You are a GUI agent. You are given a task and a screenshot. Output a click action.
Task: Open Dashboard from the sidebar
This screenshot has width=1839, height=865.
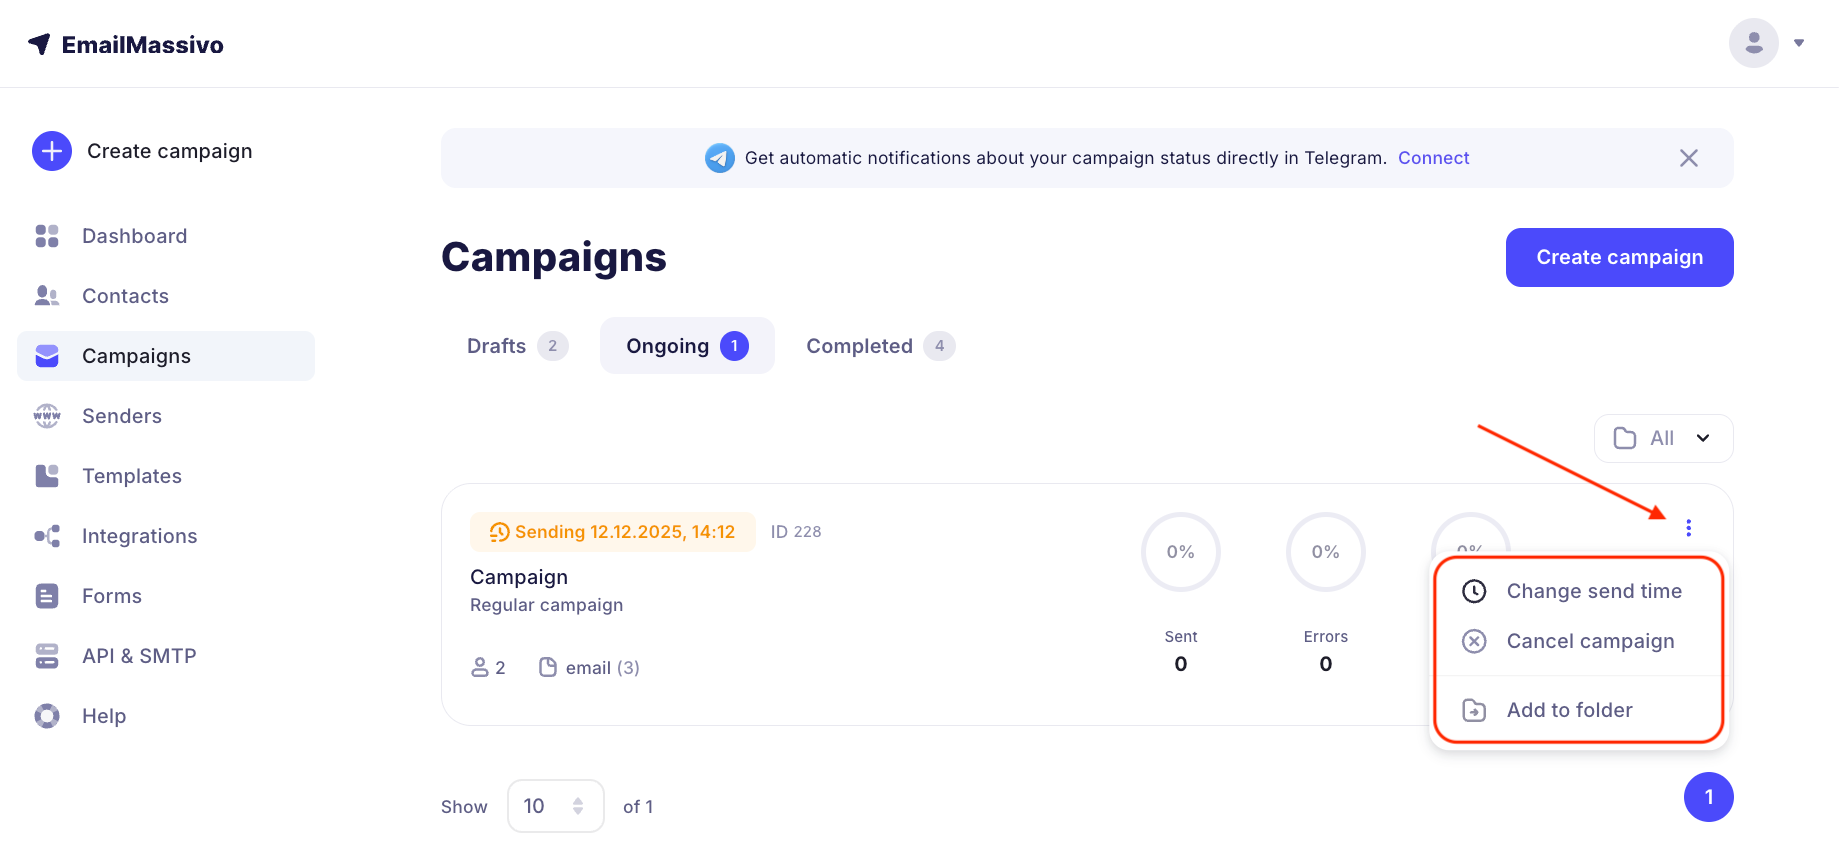point(134,236)
